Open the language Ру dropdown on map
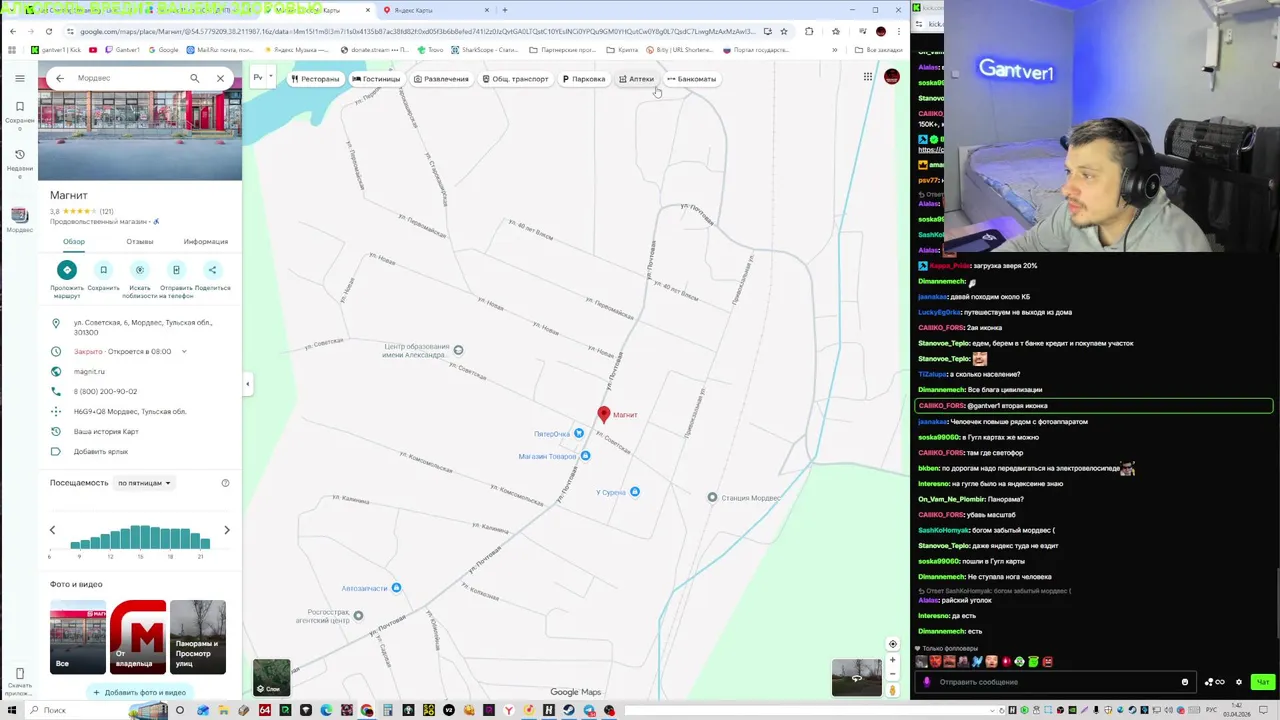 click(262, 78)
